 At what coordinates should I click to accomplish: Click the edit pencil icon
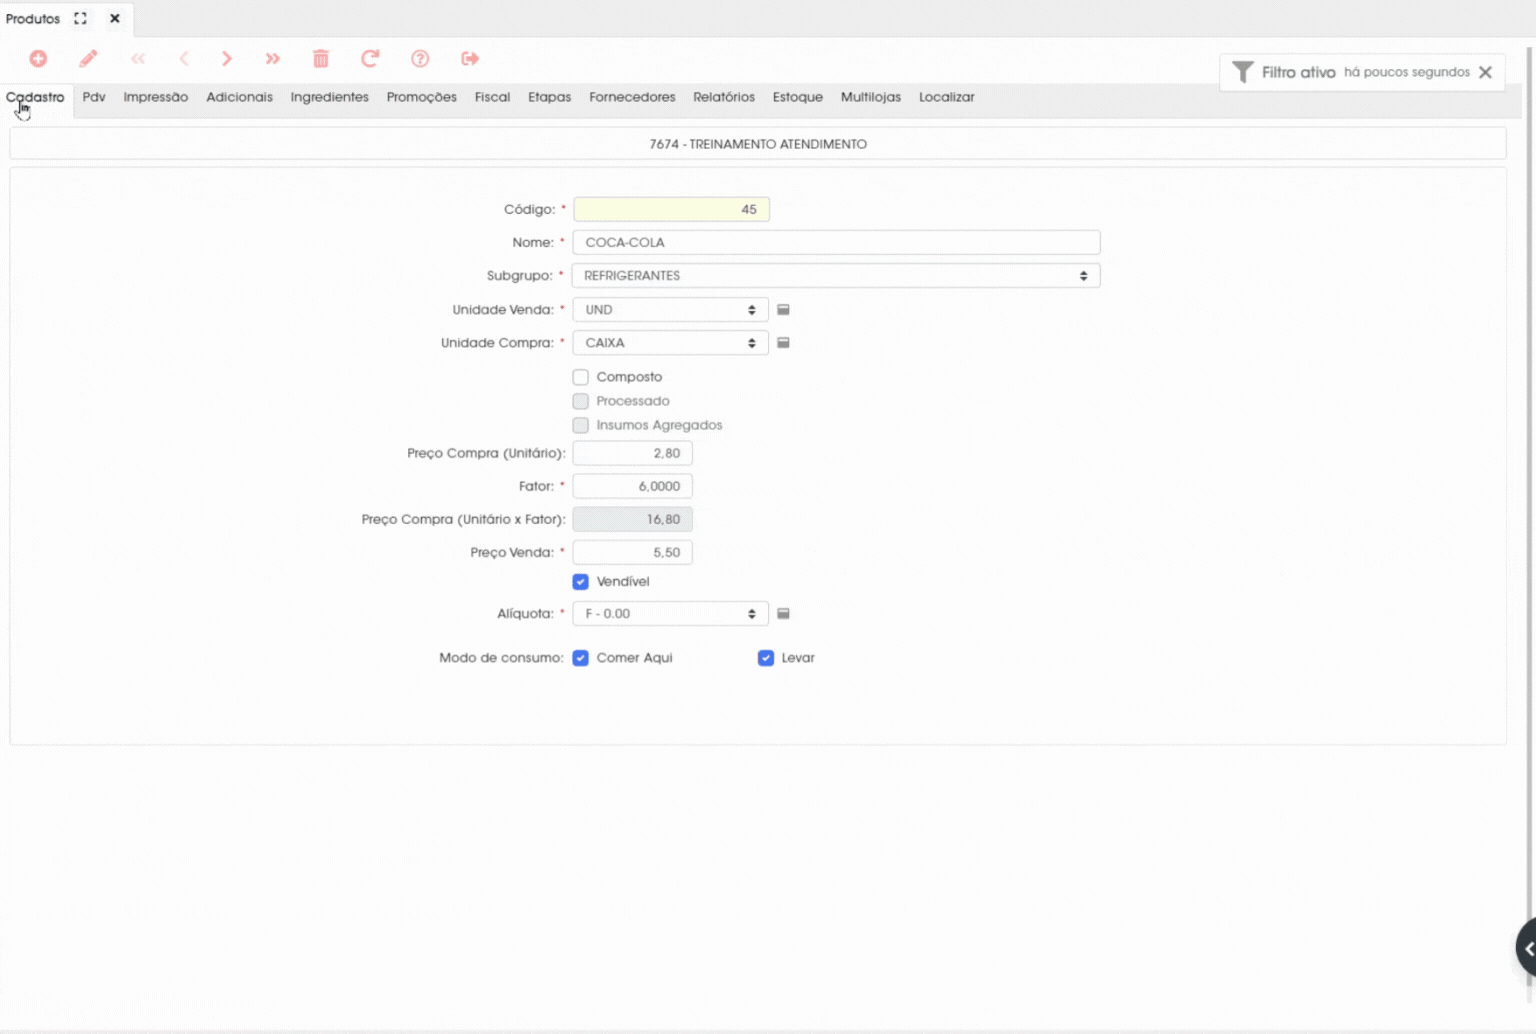pos(88,59)
